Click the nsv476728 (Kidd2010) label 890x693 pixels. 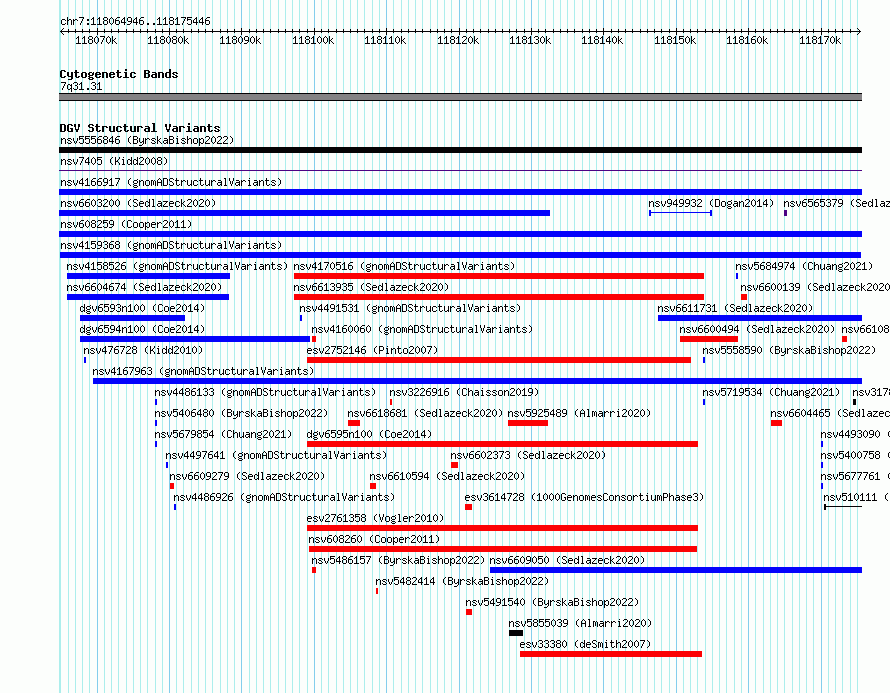pos(143,350)
